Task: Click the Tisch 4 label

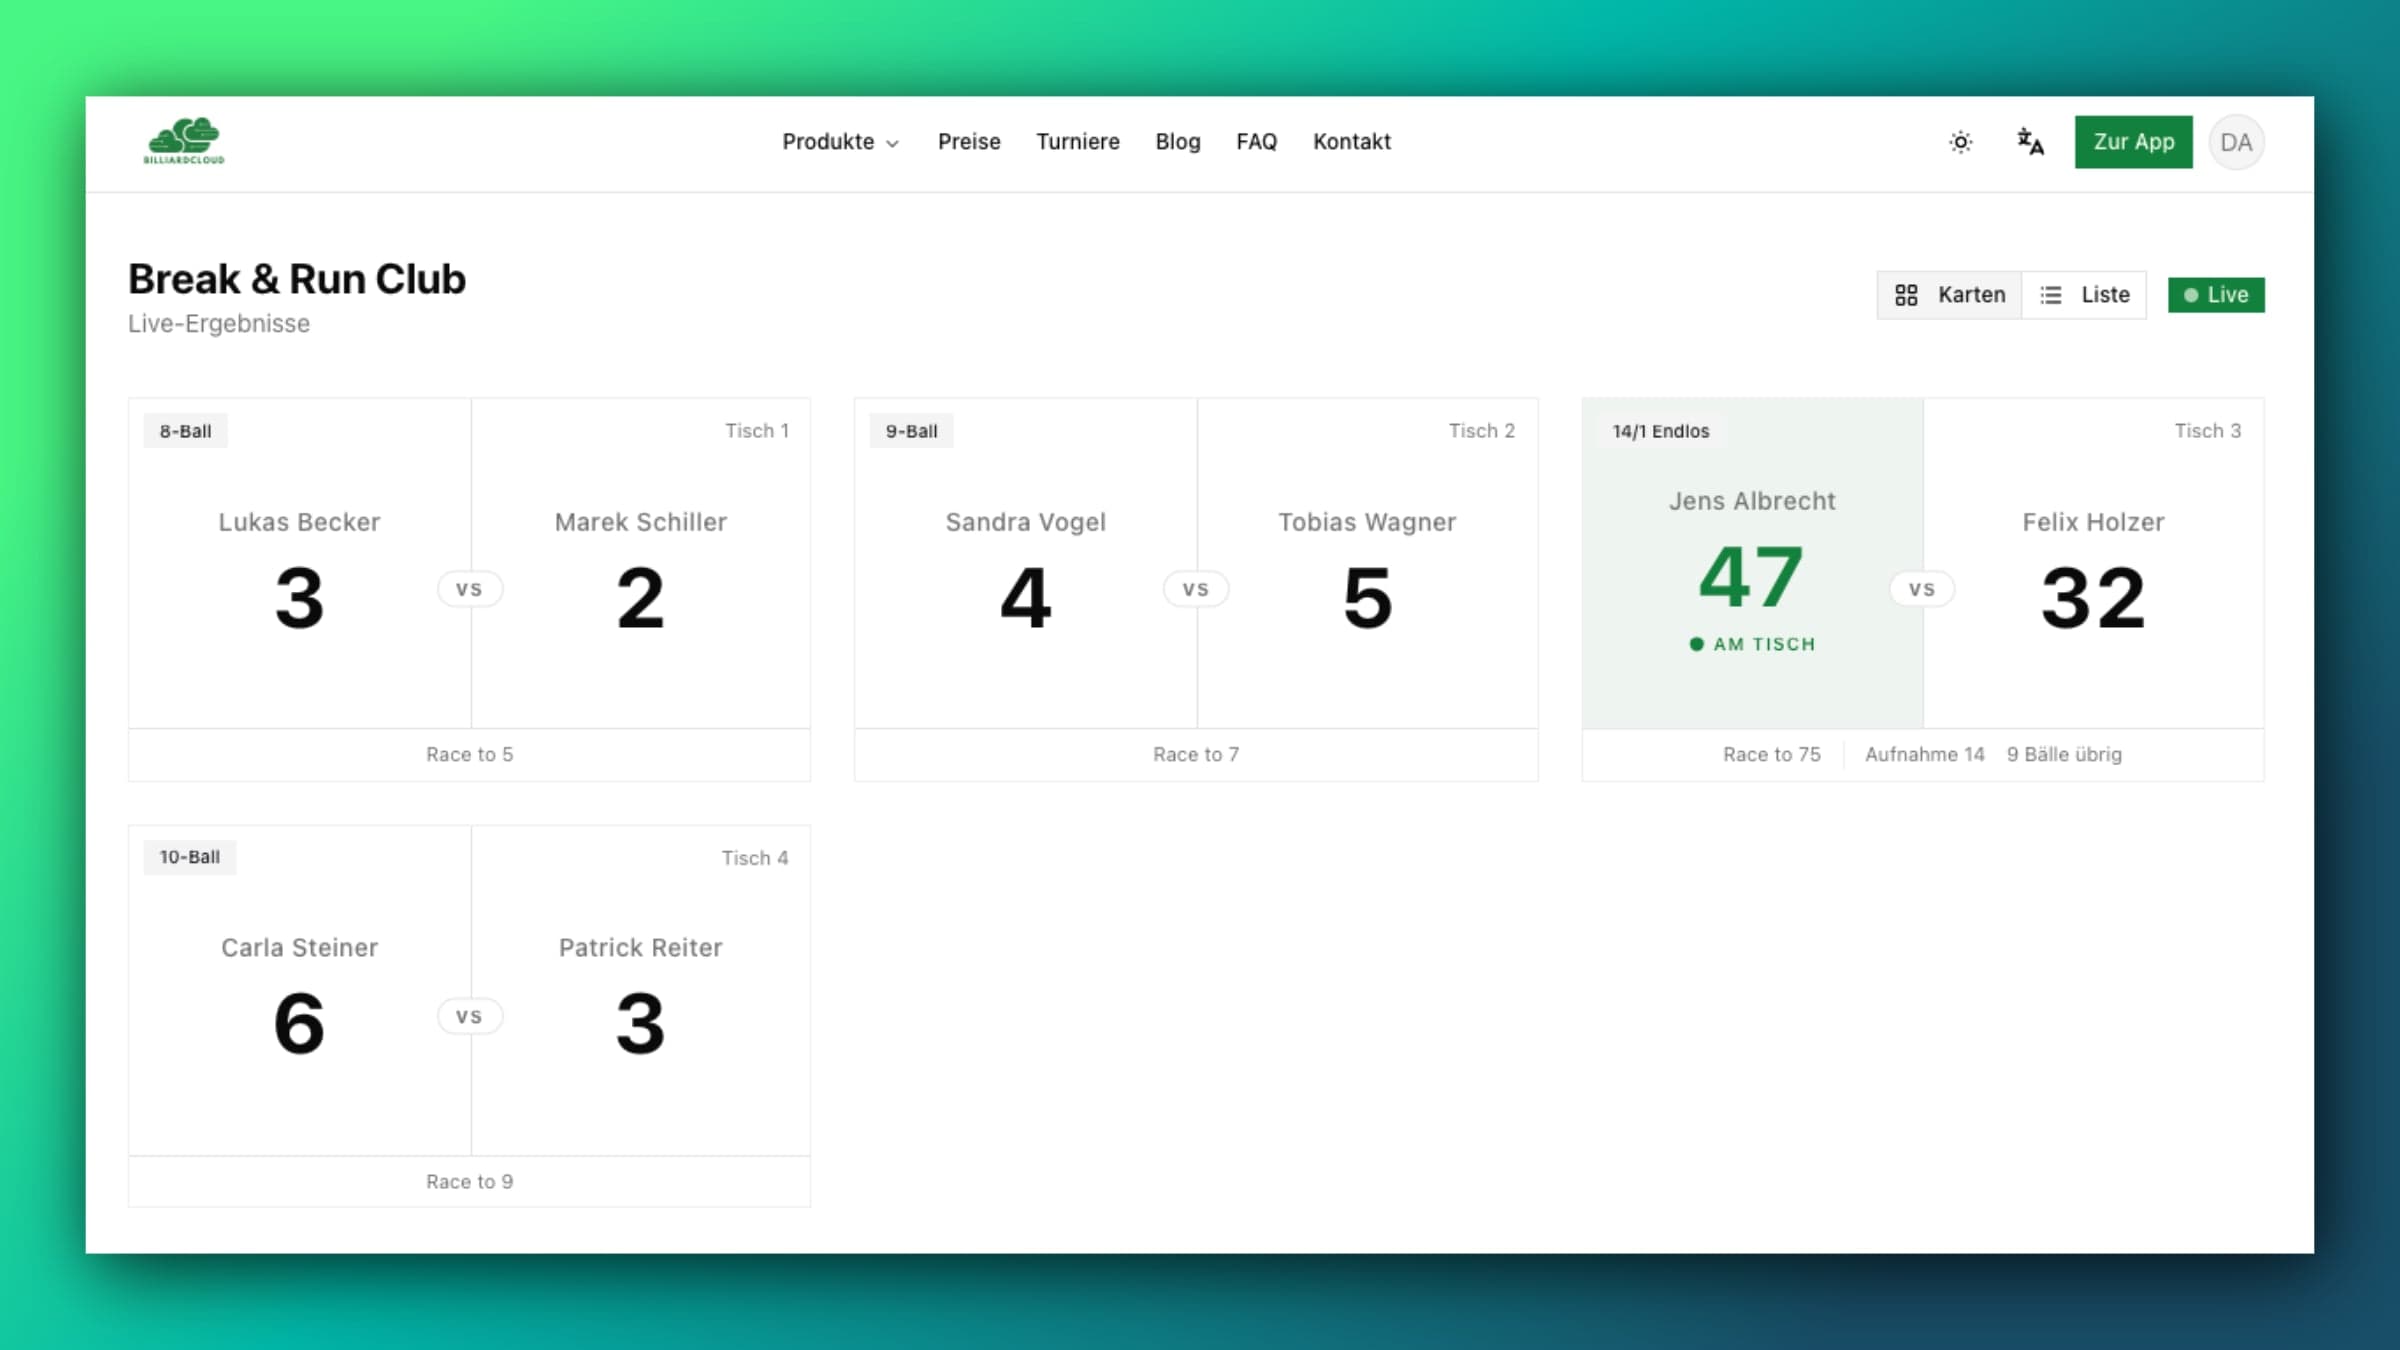Action: [755, 858]
